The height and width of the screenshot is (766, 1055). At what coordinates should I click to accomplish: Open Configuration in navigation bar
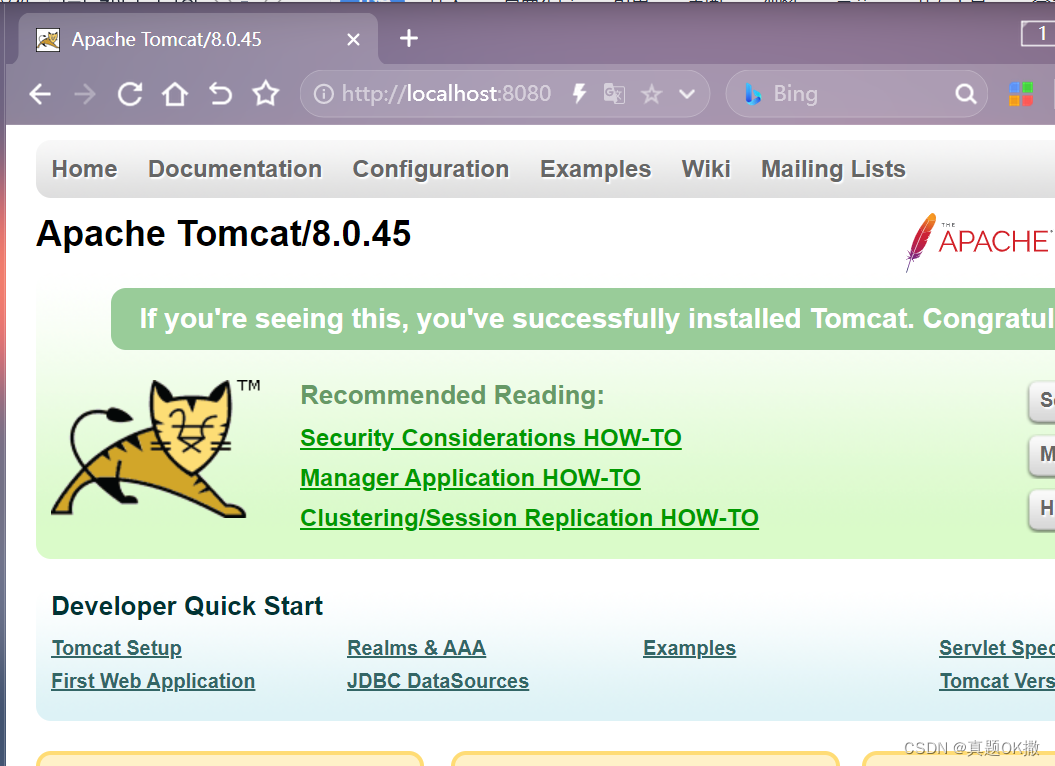tap(431, 169)
